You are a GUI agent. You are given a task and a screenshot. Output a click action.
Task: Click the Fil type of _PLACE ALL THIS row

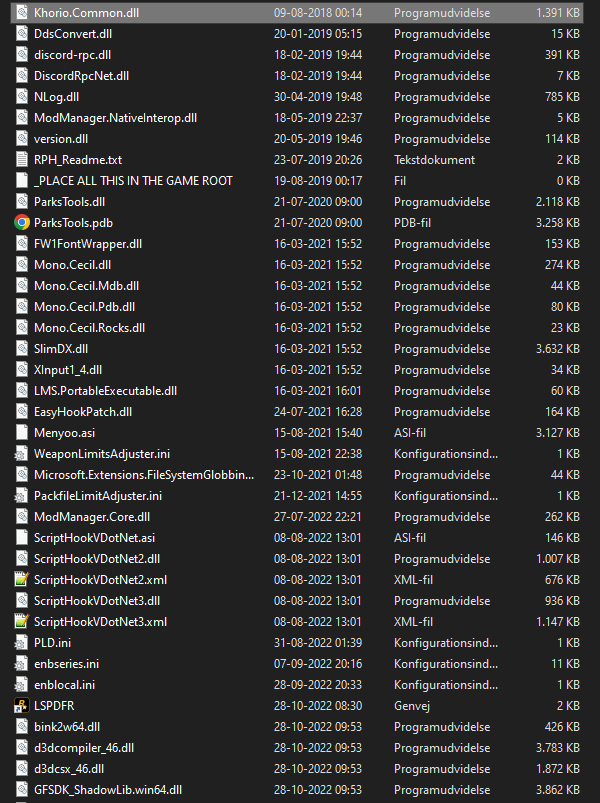pyautogui.click(x=400, y=181)
